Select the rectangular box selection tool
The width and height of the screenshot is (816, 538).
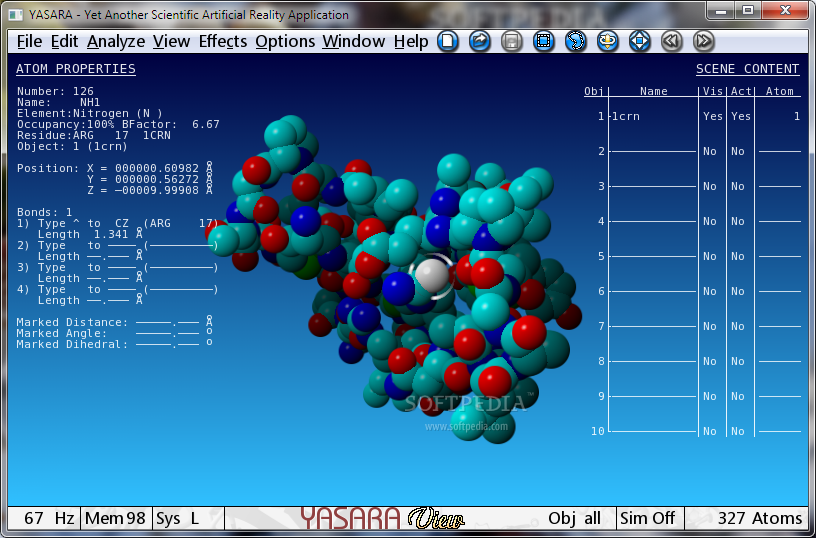click(544, 41)
